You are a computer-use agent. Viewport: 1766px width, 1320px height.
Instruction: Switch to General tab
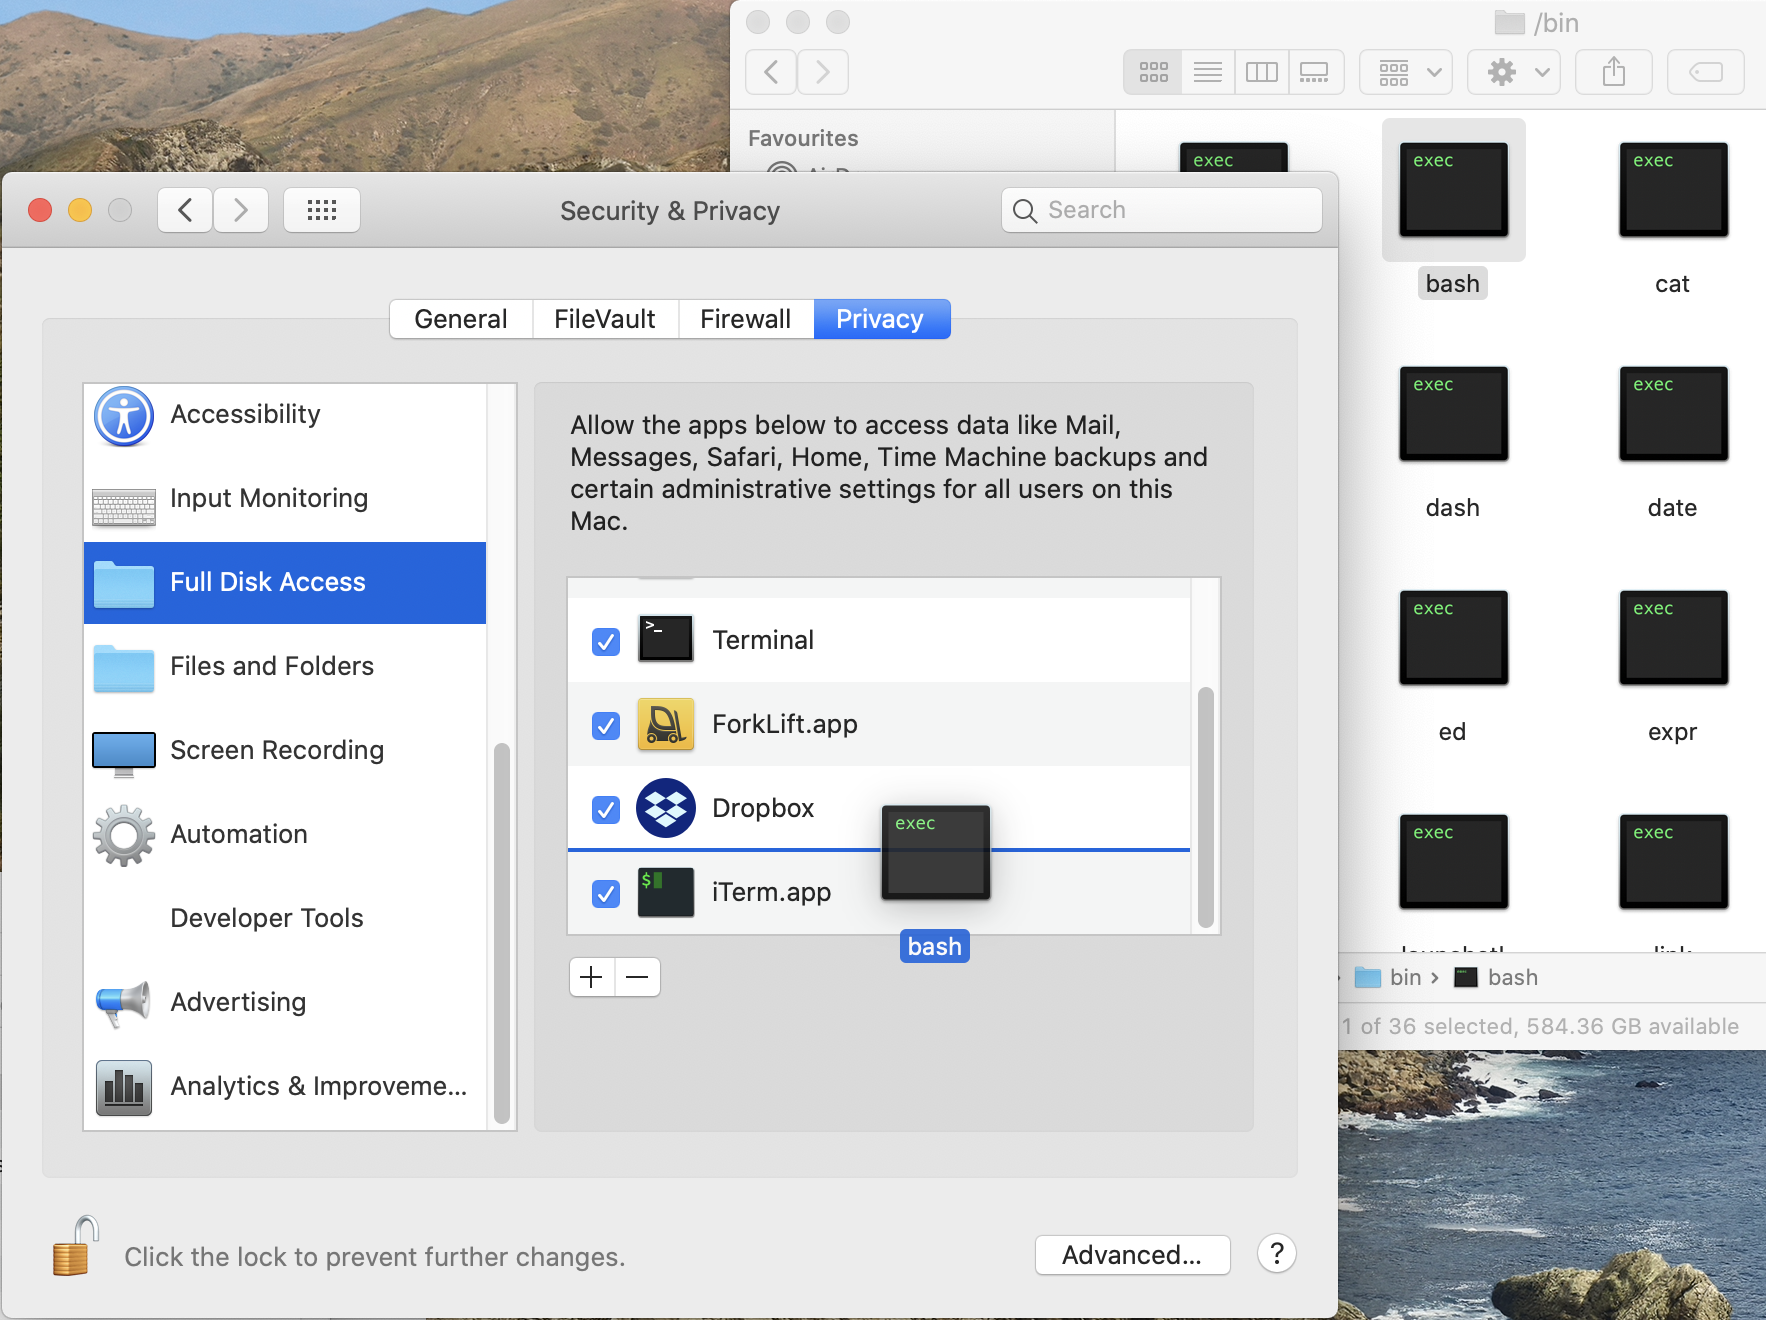click(x=461, y=319)
